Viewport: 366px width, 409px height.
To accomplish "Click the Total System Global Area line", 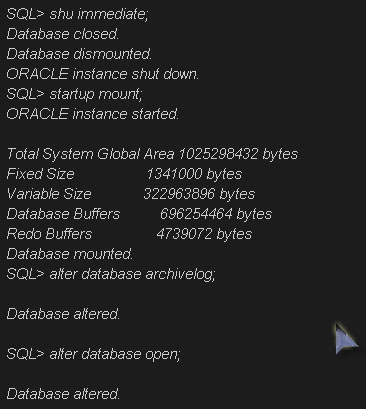I will (152, 154).
